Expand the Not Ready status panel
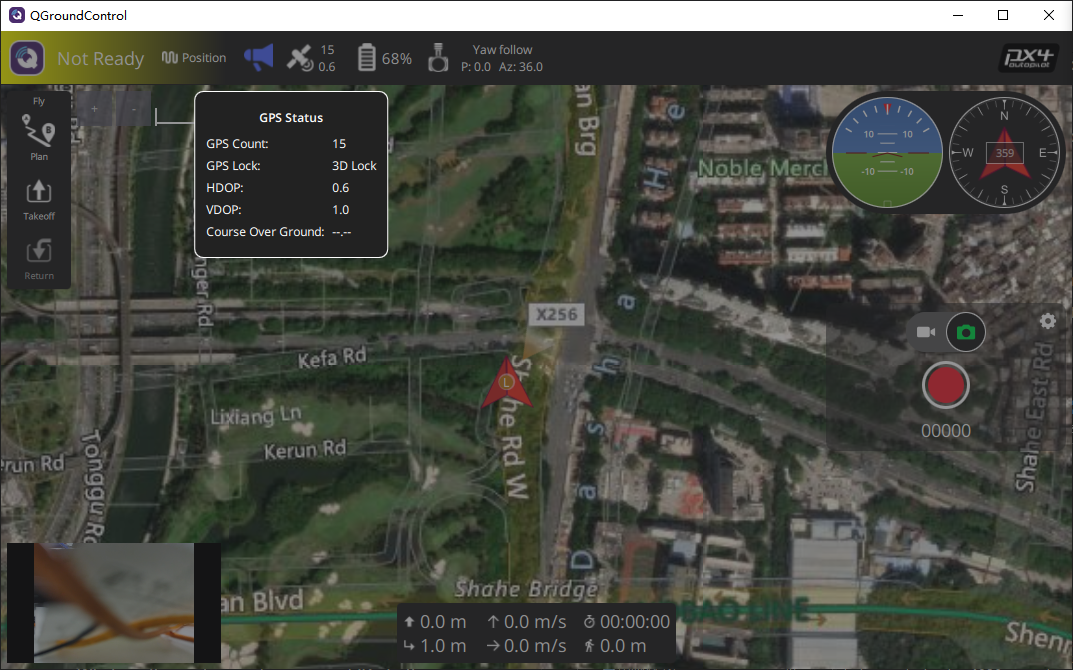This screenshot has width=1073, height=670. [x=101, y=59]
